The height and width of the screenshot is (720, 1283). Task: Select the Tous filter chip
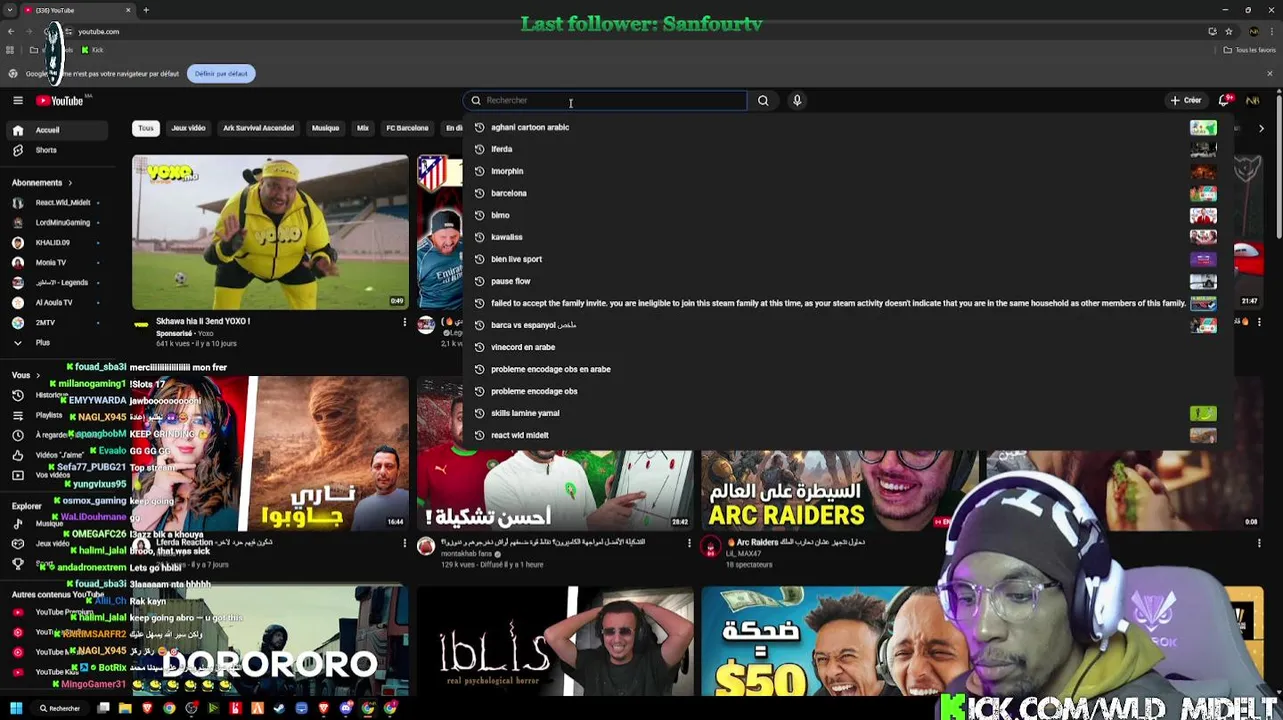[146, 128]
